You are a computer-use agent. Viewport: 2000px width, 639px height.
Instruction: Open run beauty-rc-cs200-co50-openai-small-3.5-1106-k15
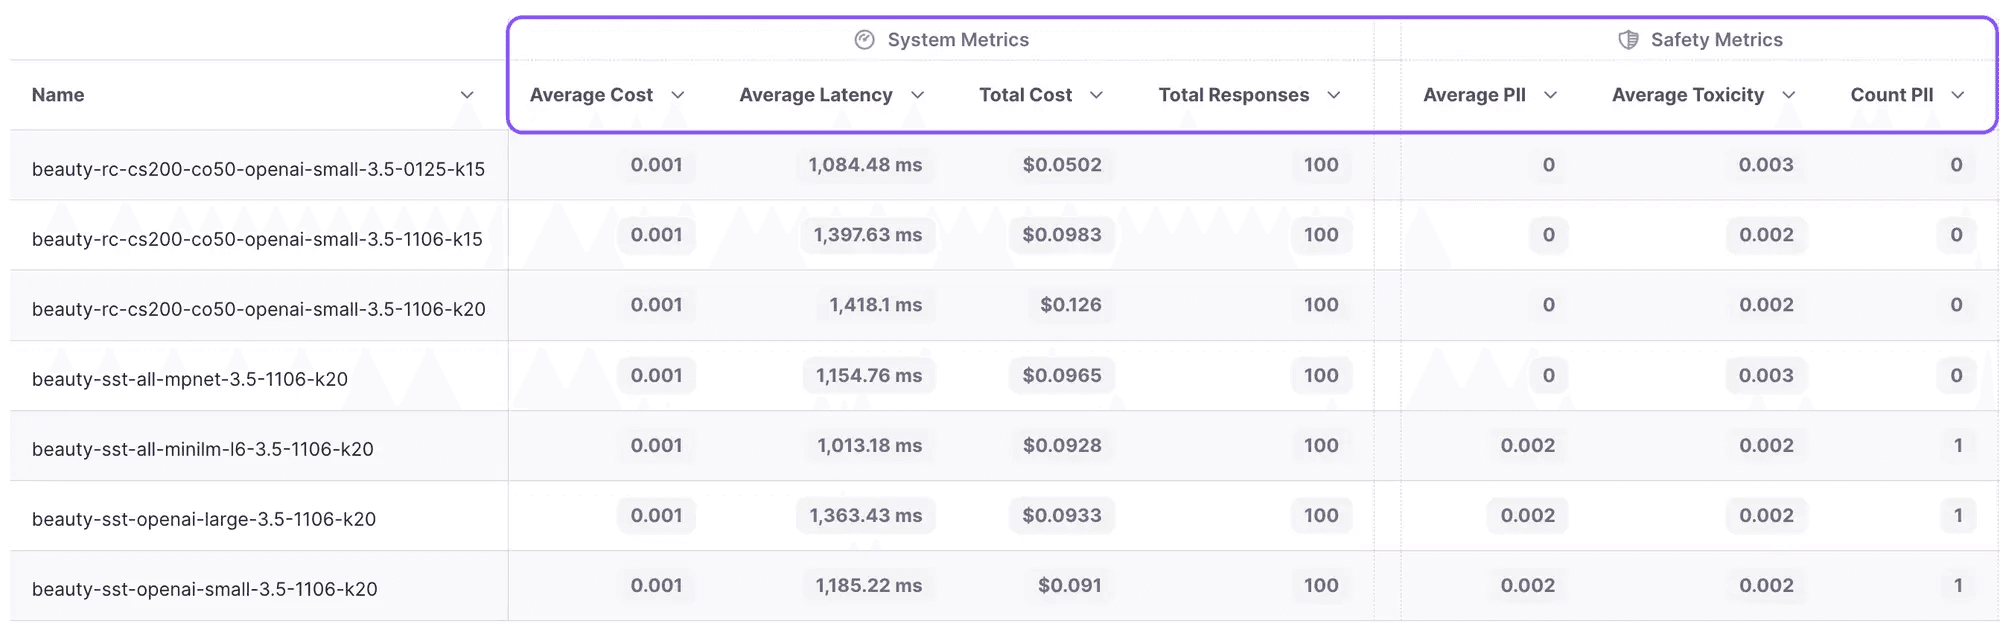click(x=257, y=239)
